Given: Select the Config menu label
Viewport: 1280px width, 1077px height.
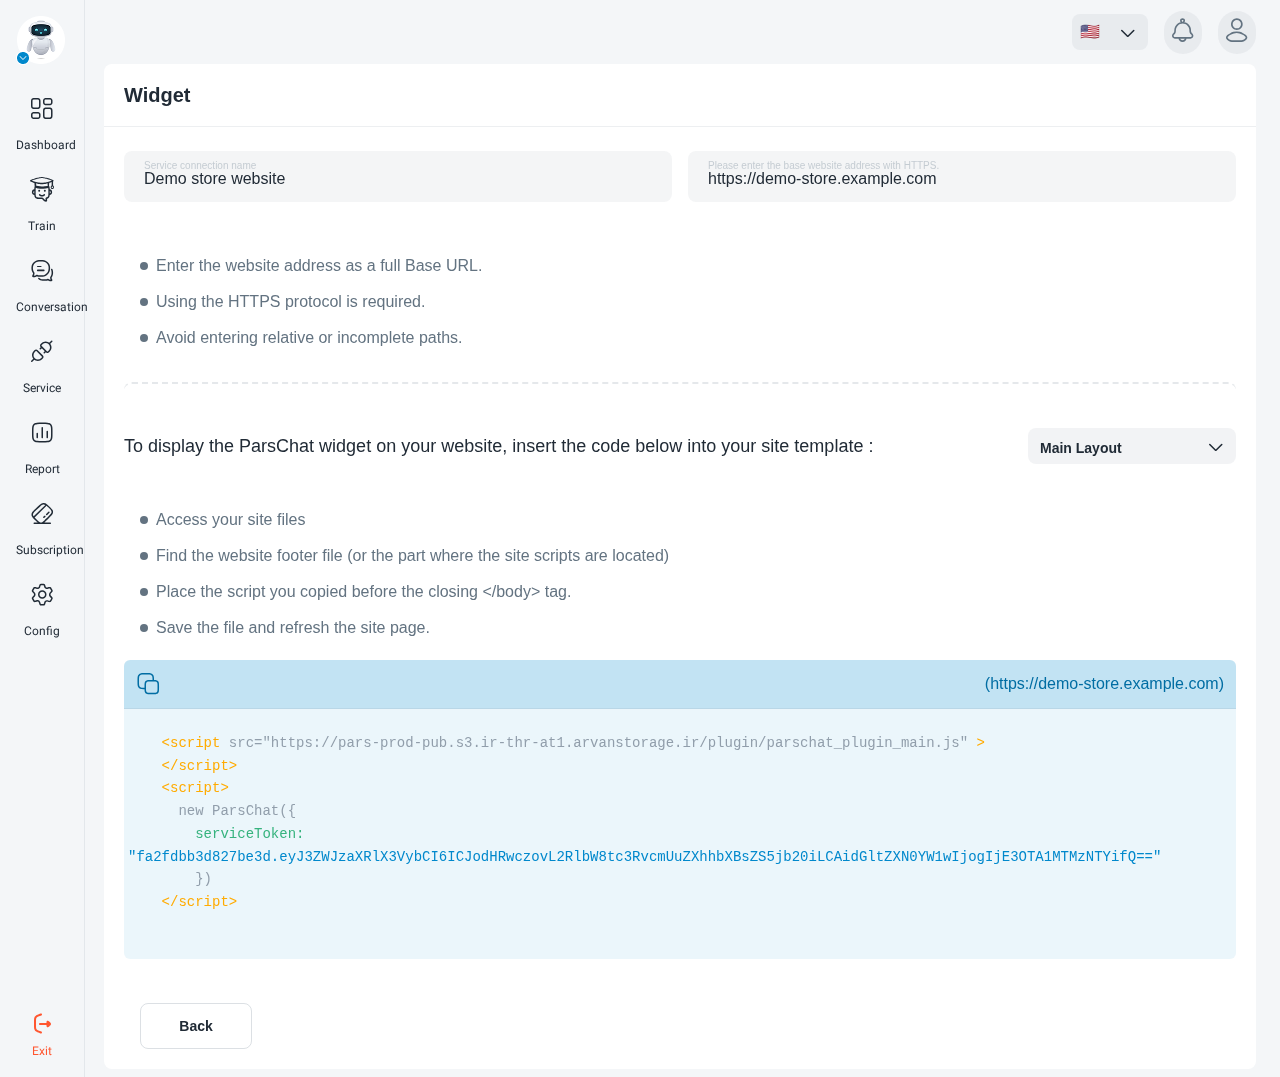Looking at the screenshot, I should point(42,631).
